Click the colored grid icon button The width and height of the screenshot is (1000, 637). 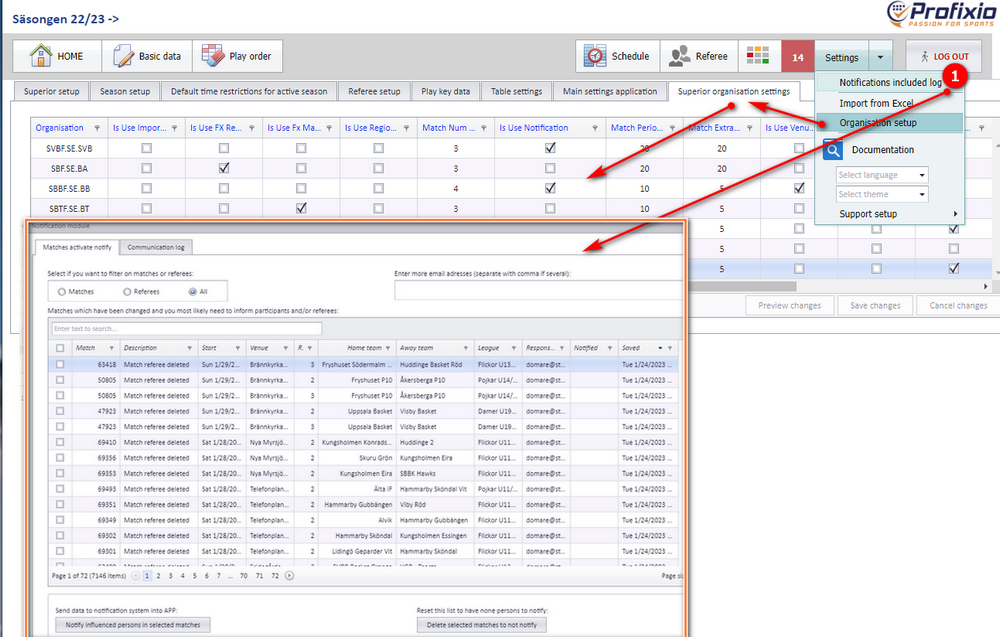758,56
